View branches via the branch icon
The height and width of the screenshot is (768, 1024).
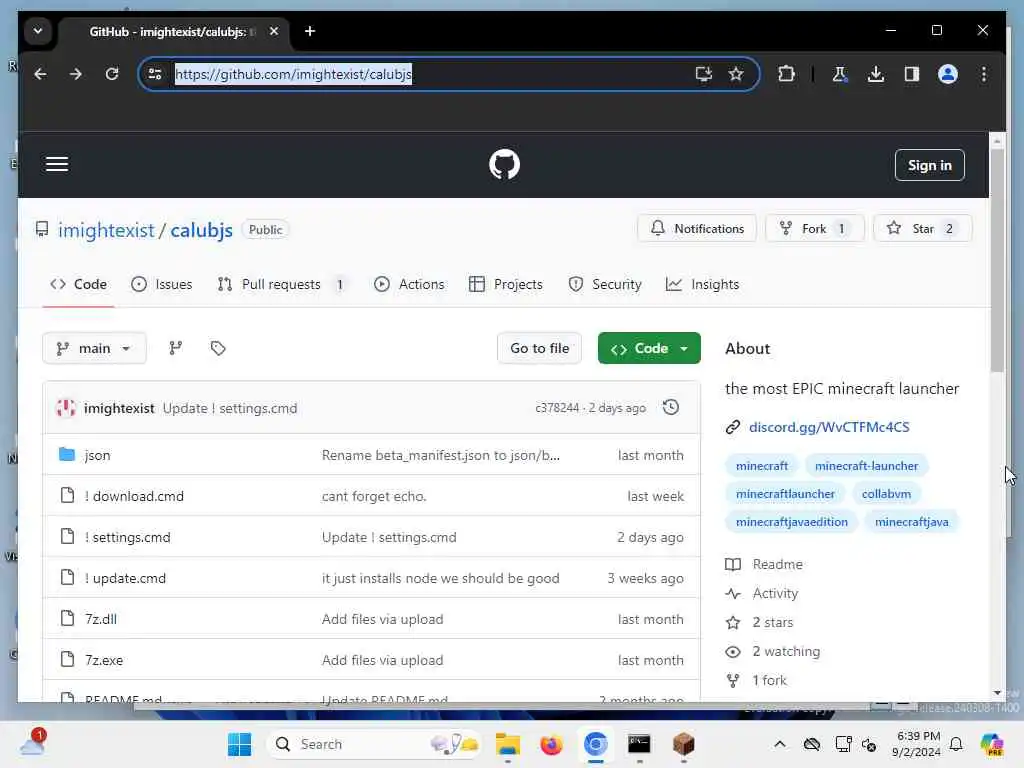176,348
